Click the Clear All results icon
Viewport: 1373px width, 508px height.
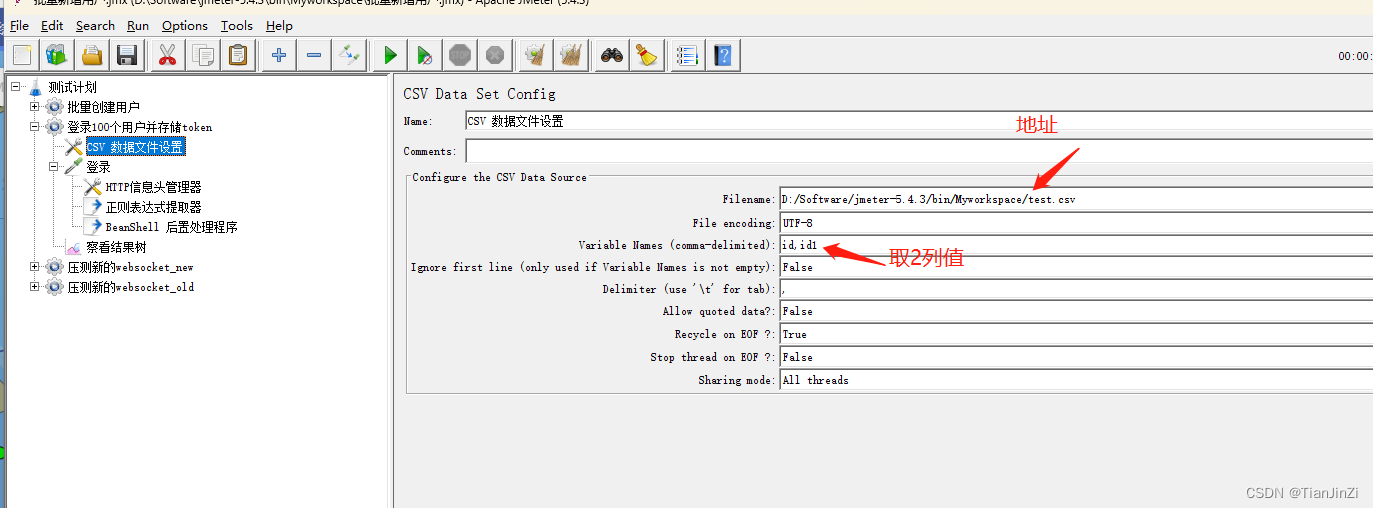pos(570,55)
